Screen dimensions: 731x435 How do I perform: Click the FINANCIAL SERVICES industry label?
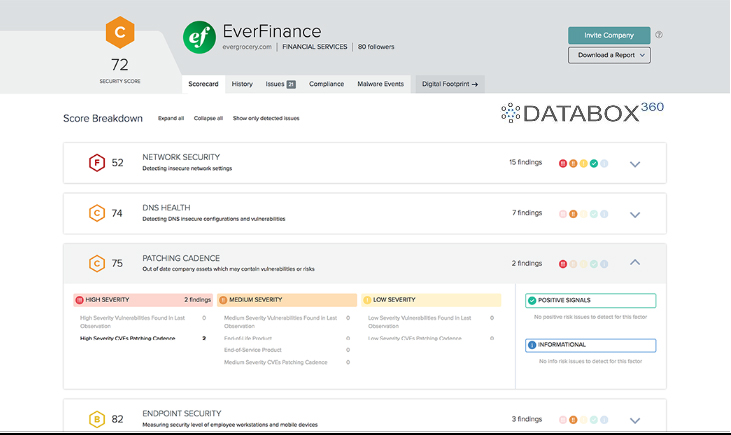click(315, 47)
